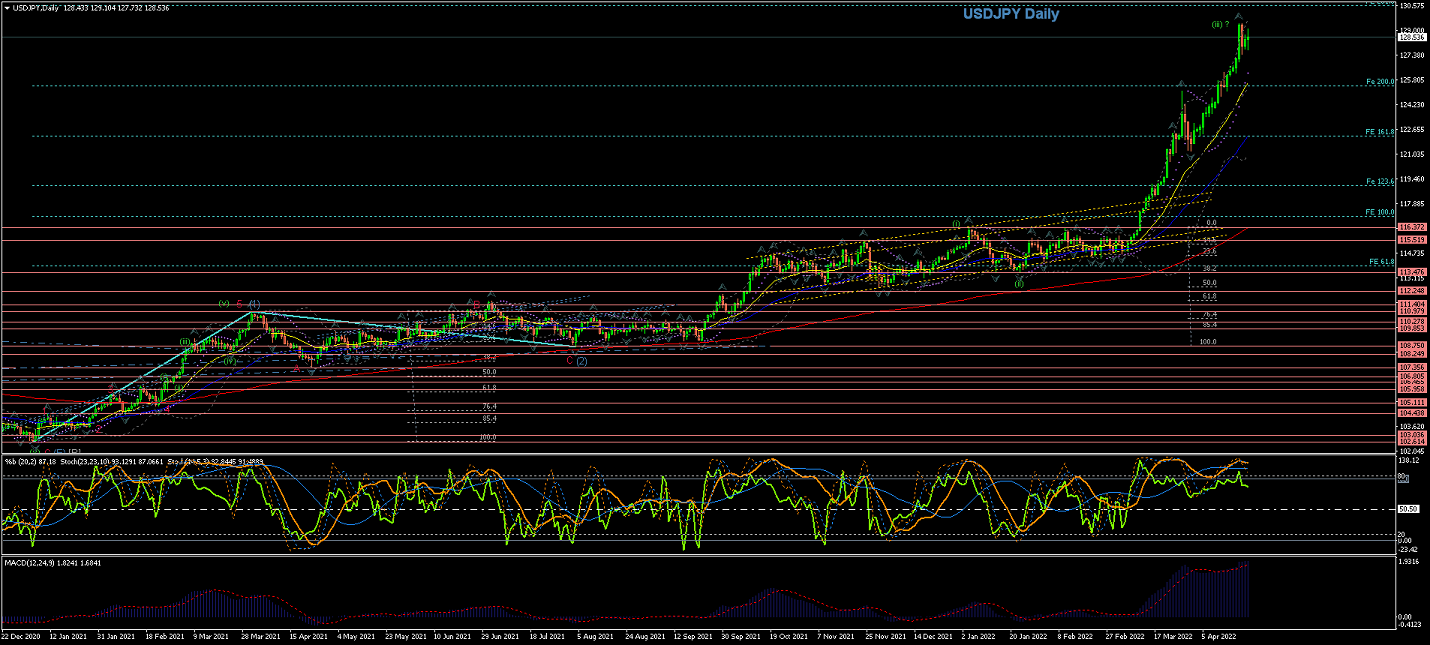Click the 116.372 horizontal level price tag
The image size is (1430, 645).
tap(1411, 228)
